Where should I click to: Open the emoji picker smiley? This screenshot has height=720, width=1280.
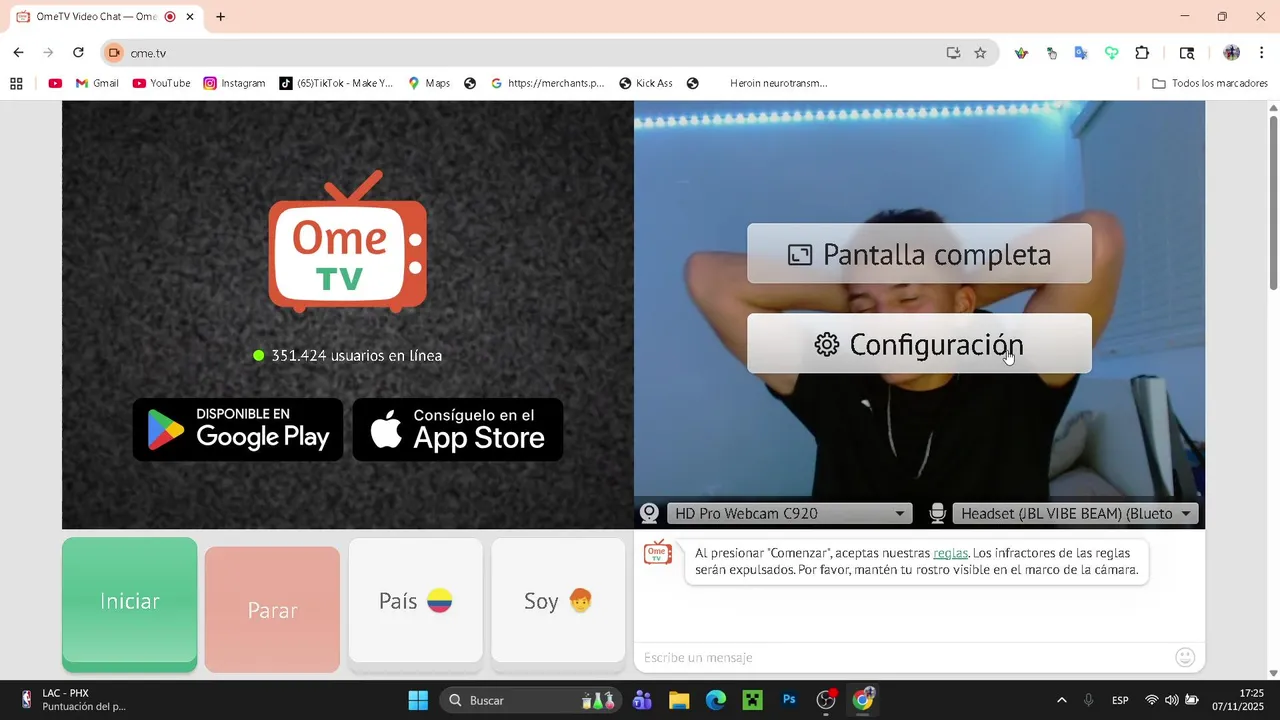[x=1185, y=657]
